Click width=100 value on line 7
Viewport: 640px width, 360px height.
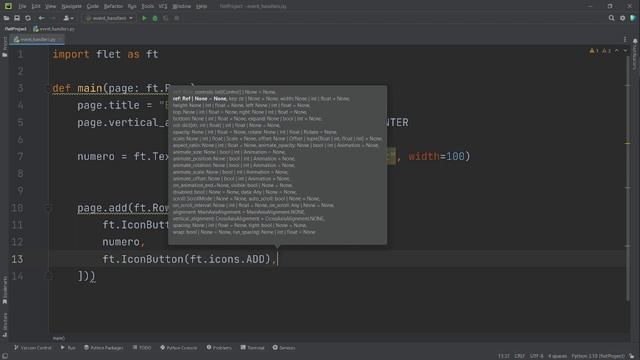tap(437, 156)
